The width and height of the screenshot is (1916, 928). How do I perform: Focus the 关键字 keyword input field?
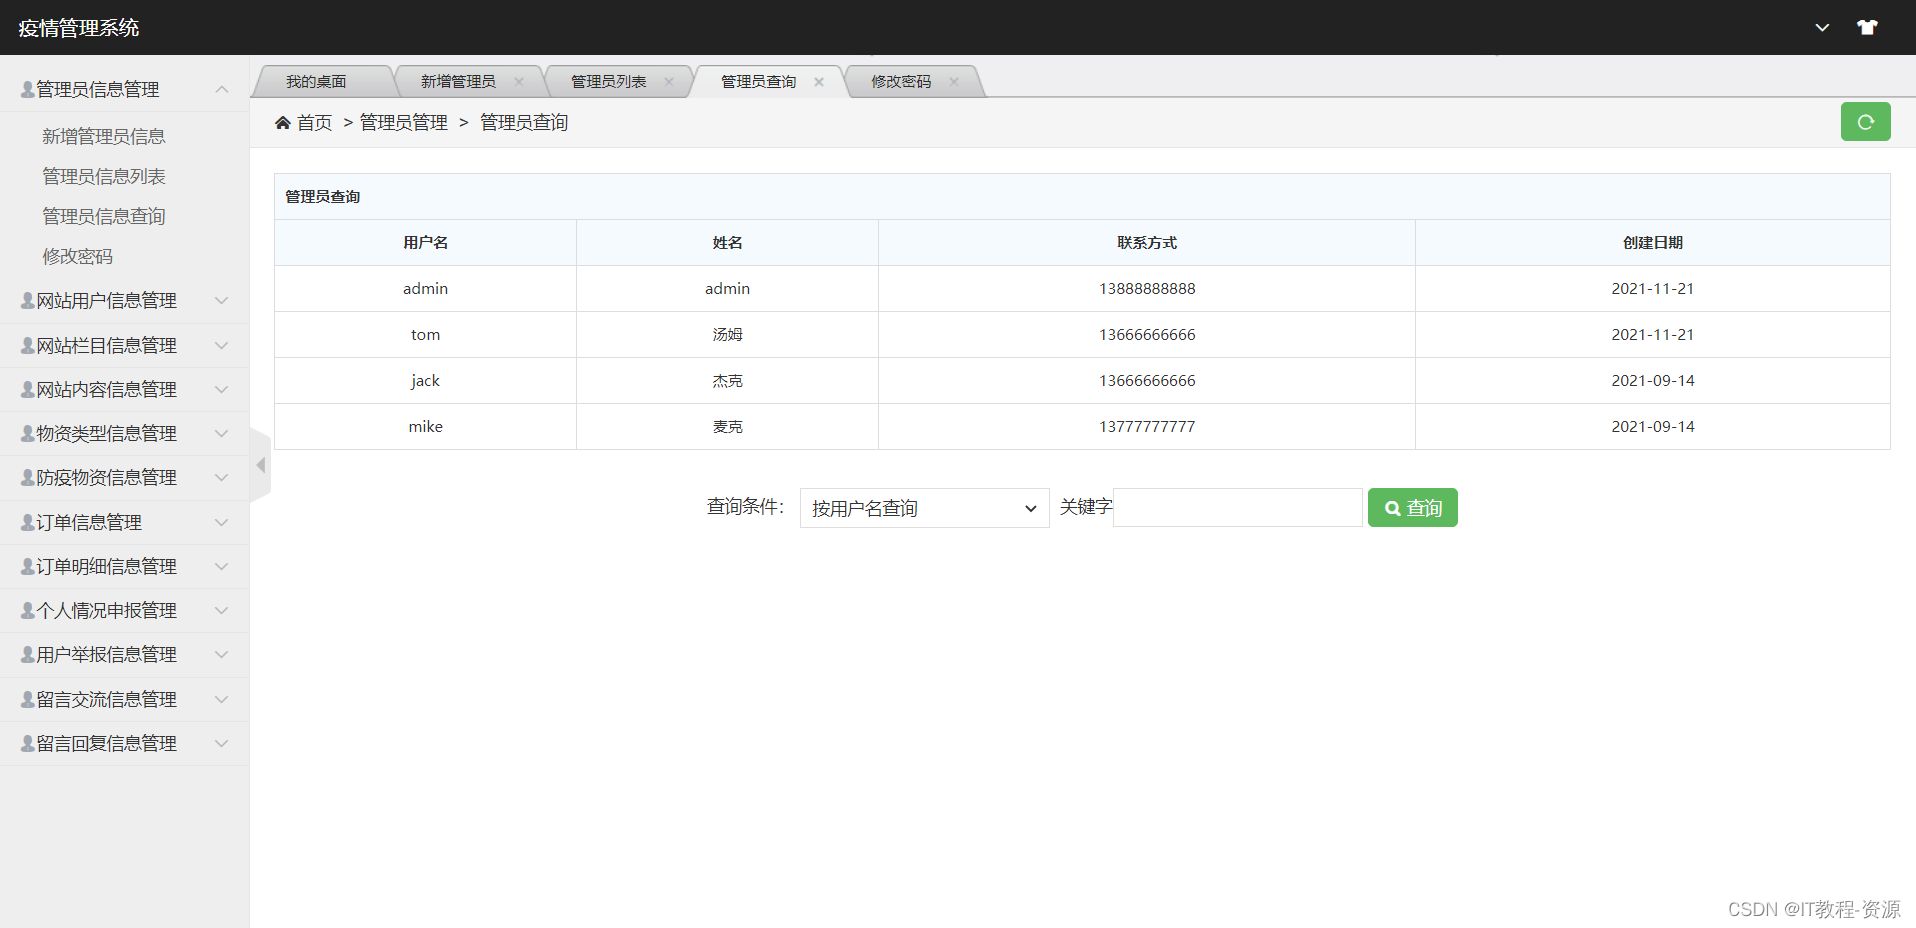(1238, 507)
